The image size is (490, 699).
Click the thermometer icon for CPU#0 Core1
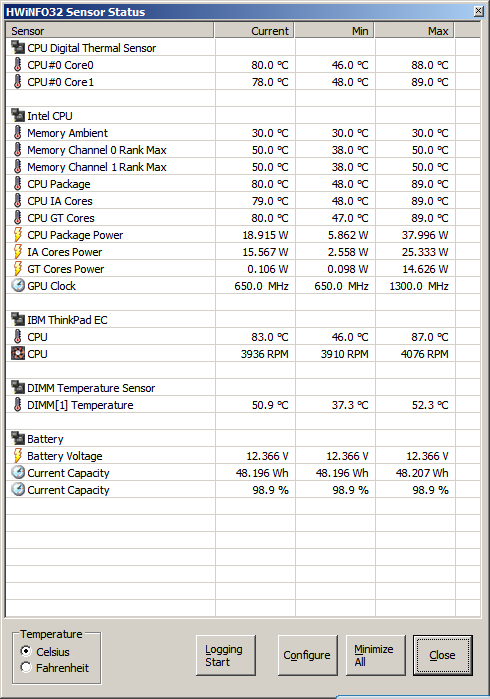[x=17, y=82]
